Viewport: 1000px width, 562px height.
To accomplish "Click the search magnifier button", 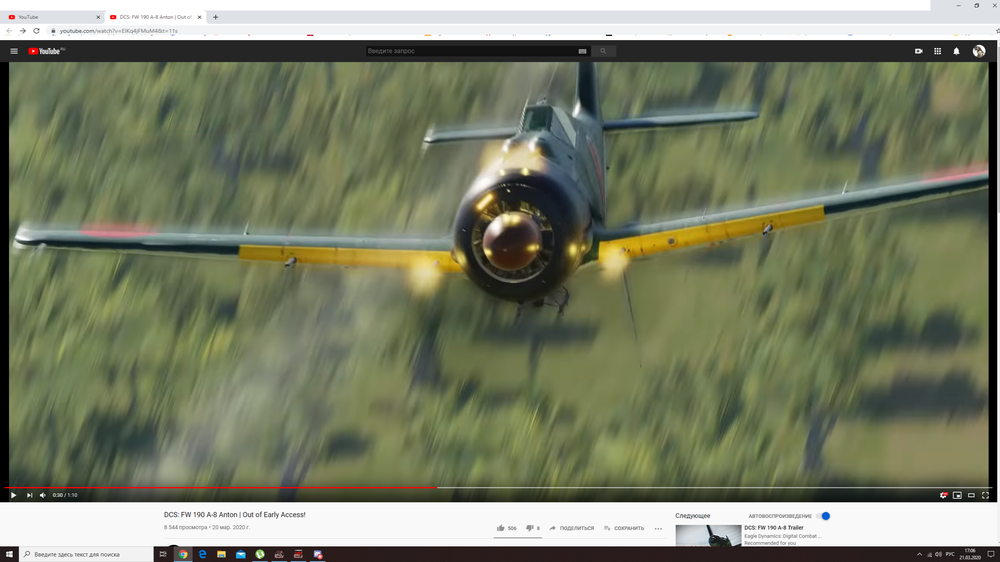I will pyautogui.click(x=603, y=51).
